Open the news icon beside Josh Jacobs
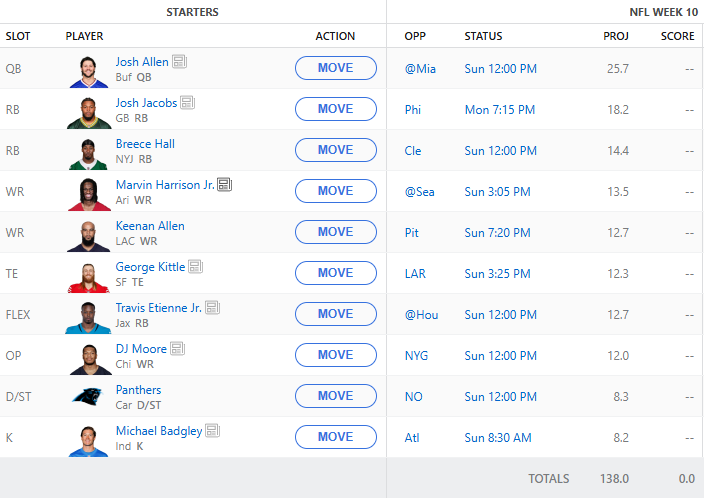The image size is (704, 498). (x=188, y=103)
